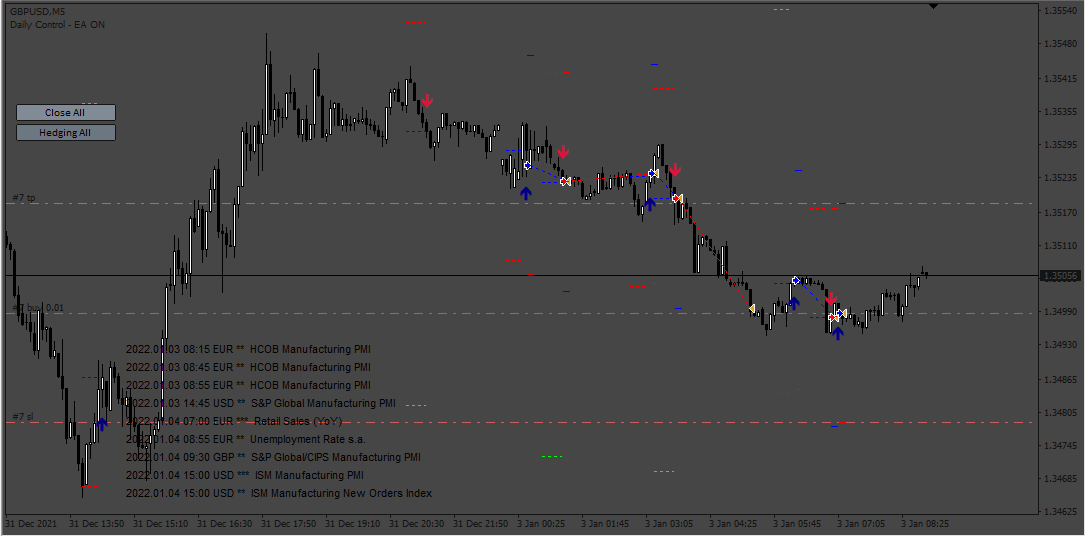This screenshot has width=1086, height=536.
Task: Click the 'Daily Control - EA ON' label
Action: coord(57,24)
